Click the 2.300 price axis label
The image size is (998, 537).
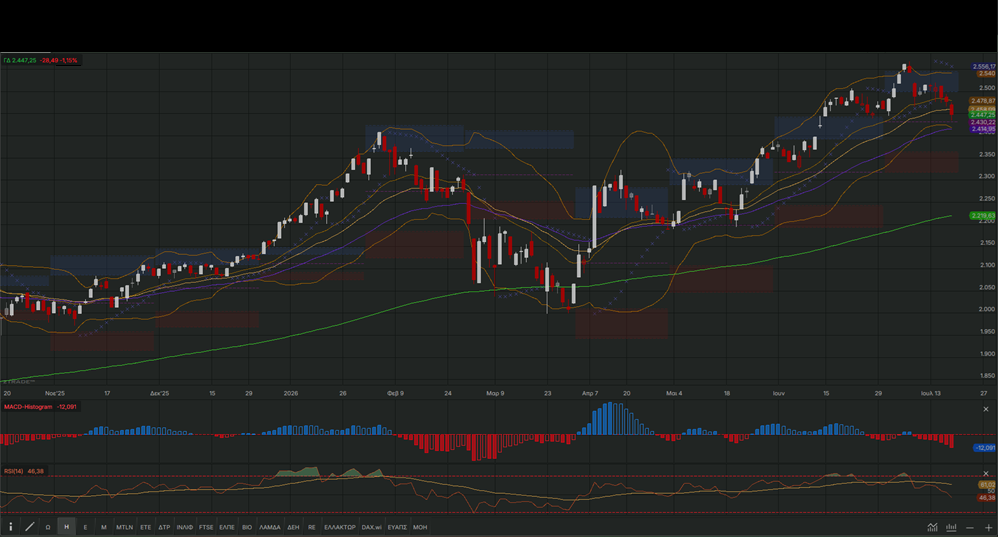pyautogui.click(x=988, y=176)
